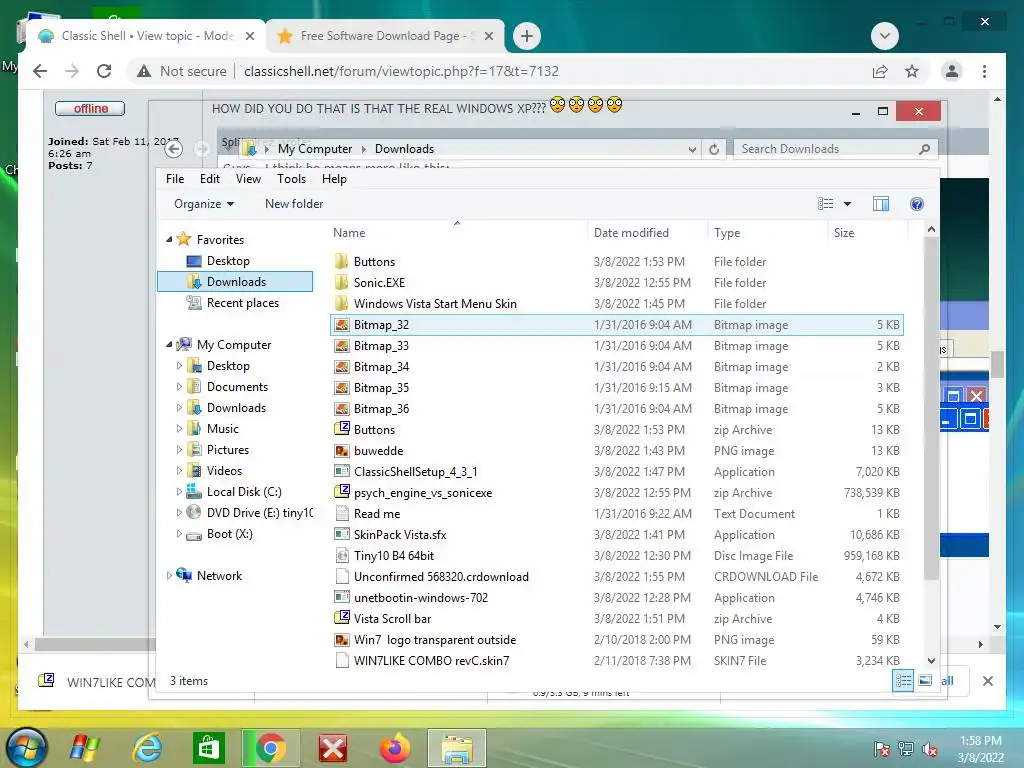Bookmark this page star icon
The image size is (1024, 768).
pyautogui.click(x=912, y=71)
